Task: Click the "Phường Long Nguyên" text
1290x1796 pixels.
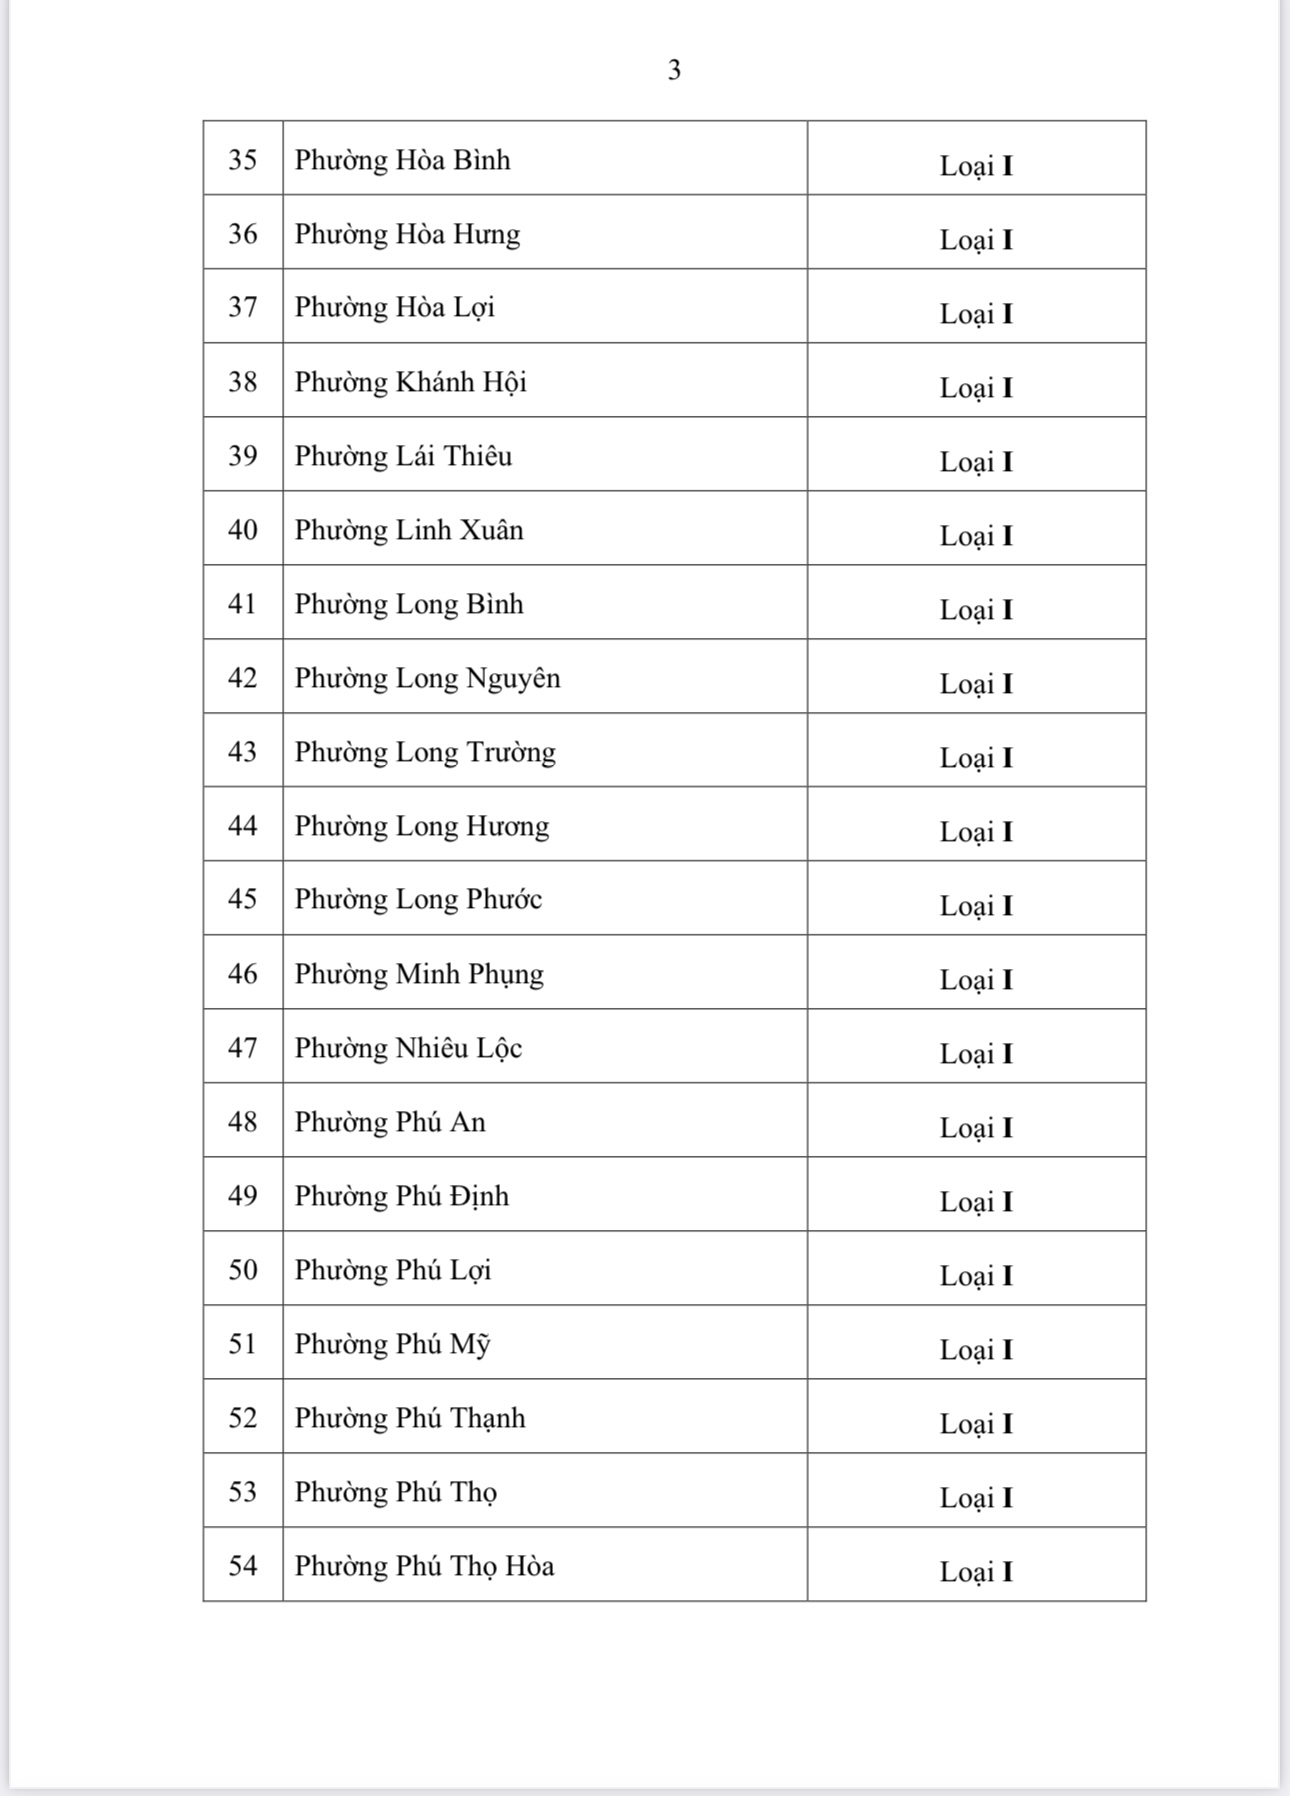Action: coord(427,678)
